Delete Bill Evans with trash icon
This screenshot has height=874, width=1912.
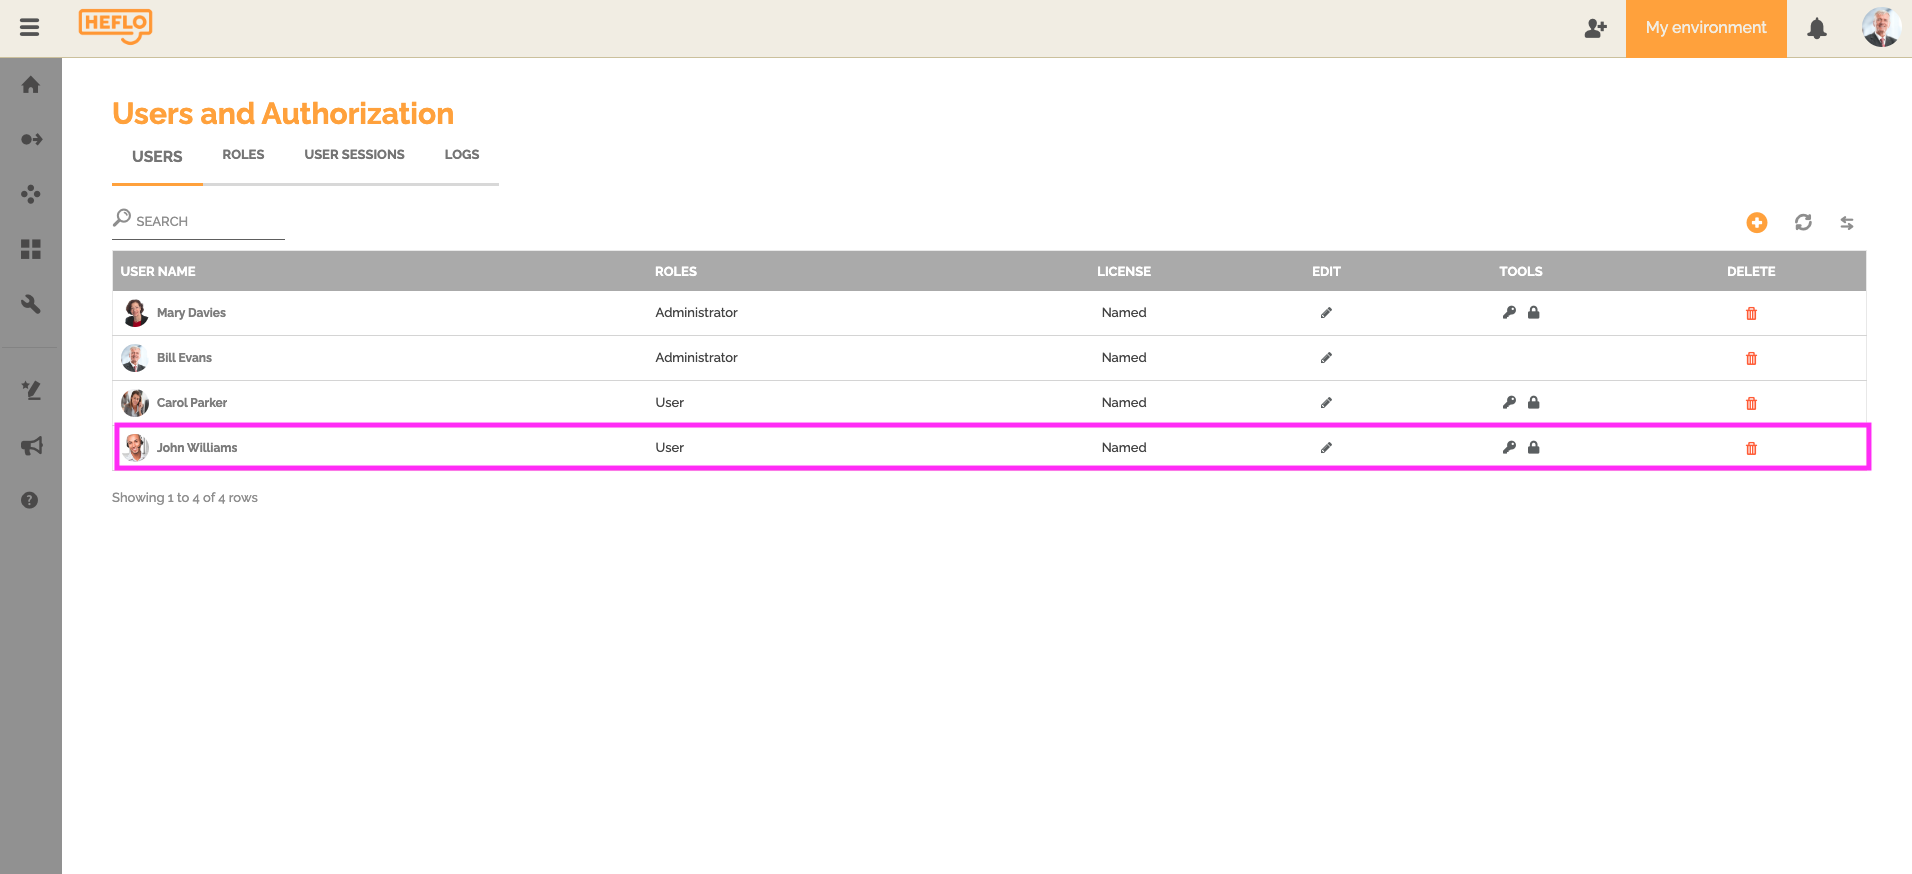point(1751,359)
